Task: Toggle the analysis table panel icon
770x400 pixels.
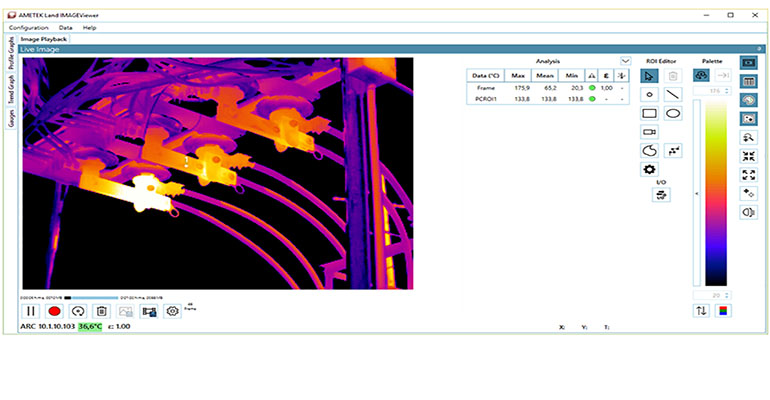Action: tap(748, 81)
